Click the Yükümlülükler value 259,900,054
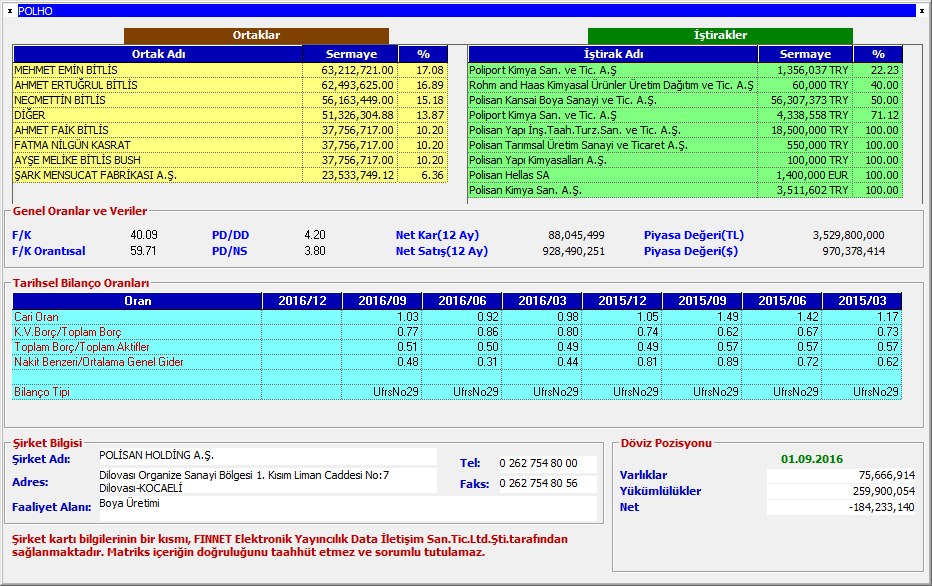The height and width of the screenshot is (586, 932). (841, 491)
